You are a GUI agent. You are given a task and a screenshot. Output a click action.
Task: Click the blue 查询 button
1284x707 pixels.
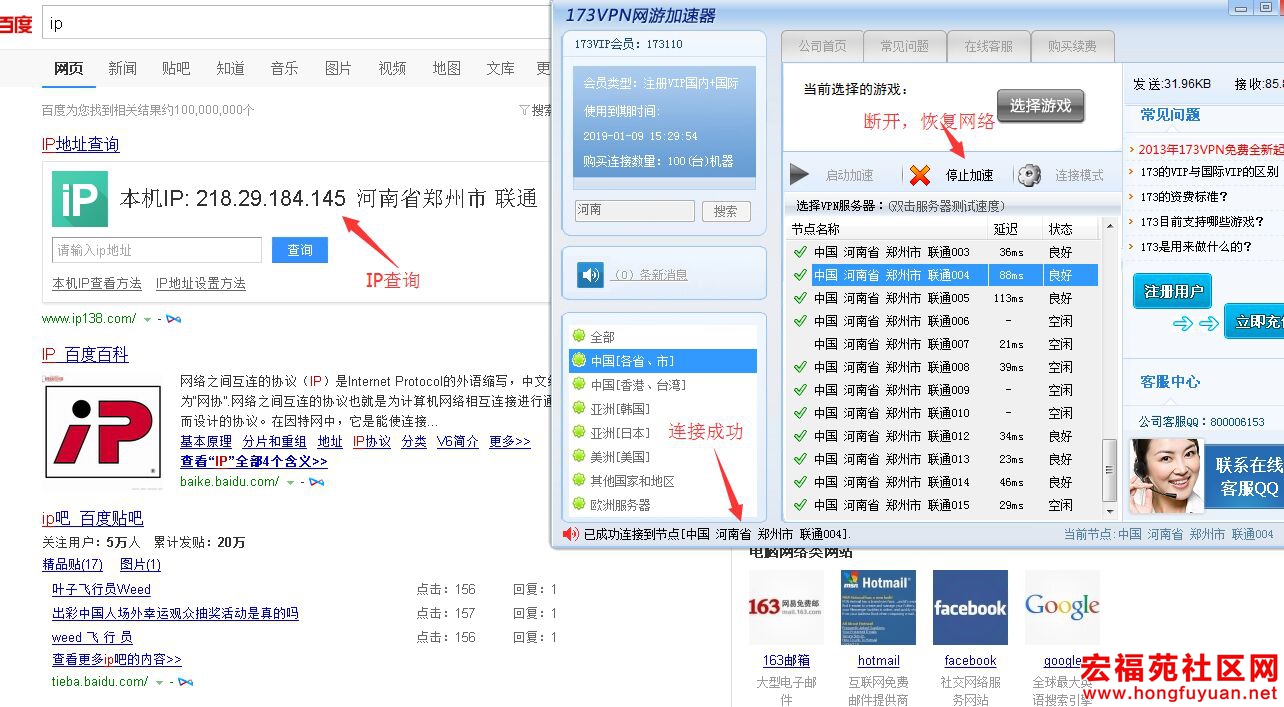tap(300, 250)
